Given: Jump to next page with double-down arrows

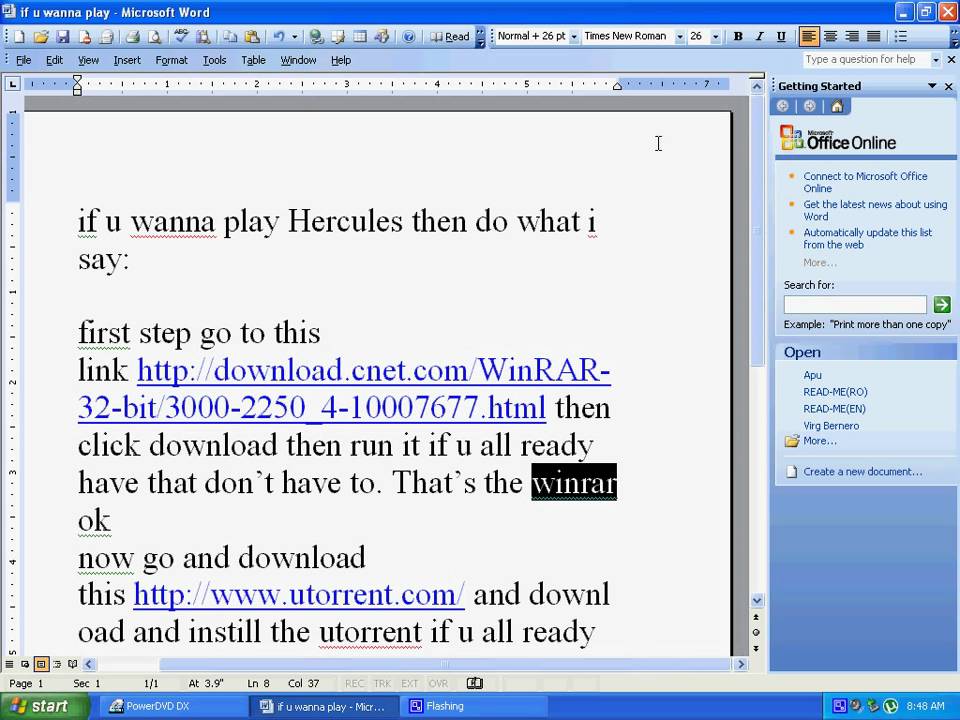Looking at the screenshot, I should pyautogui.click(x=756, y=648).
